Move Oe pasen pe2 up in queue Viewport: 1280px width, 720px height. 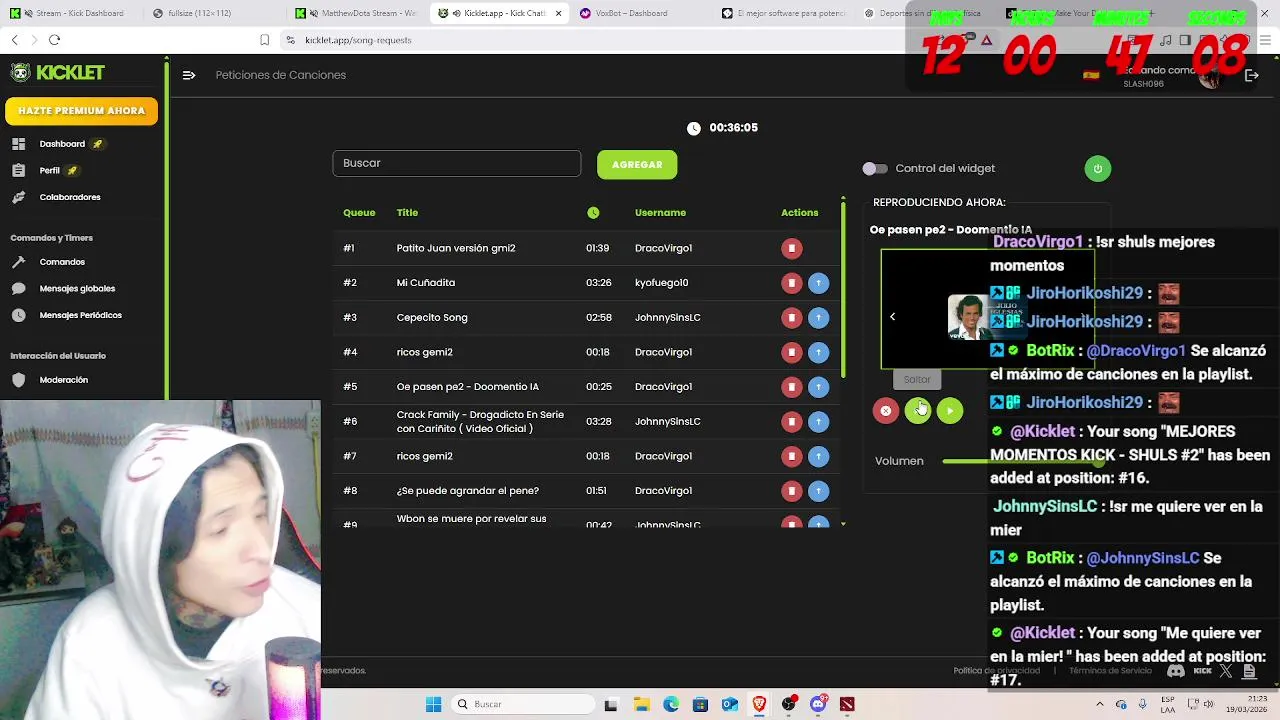point(818,387)
